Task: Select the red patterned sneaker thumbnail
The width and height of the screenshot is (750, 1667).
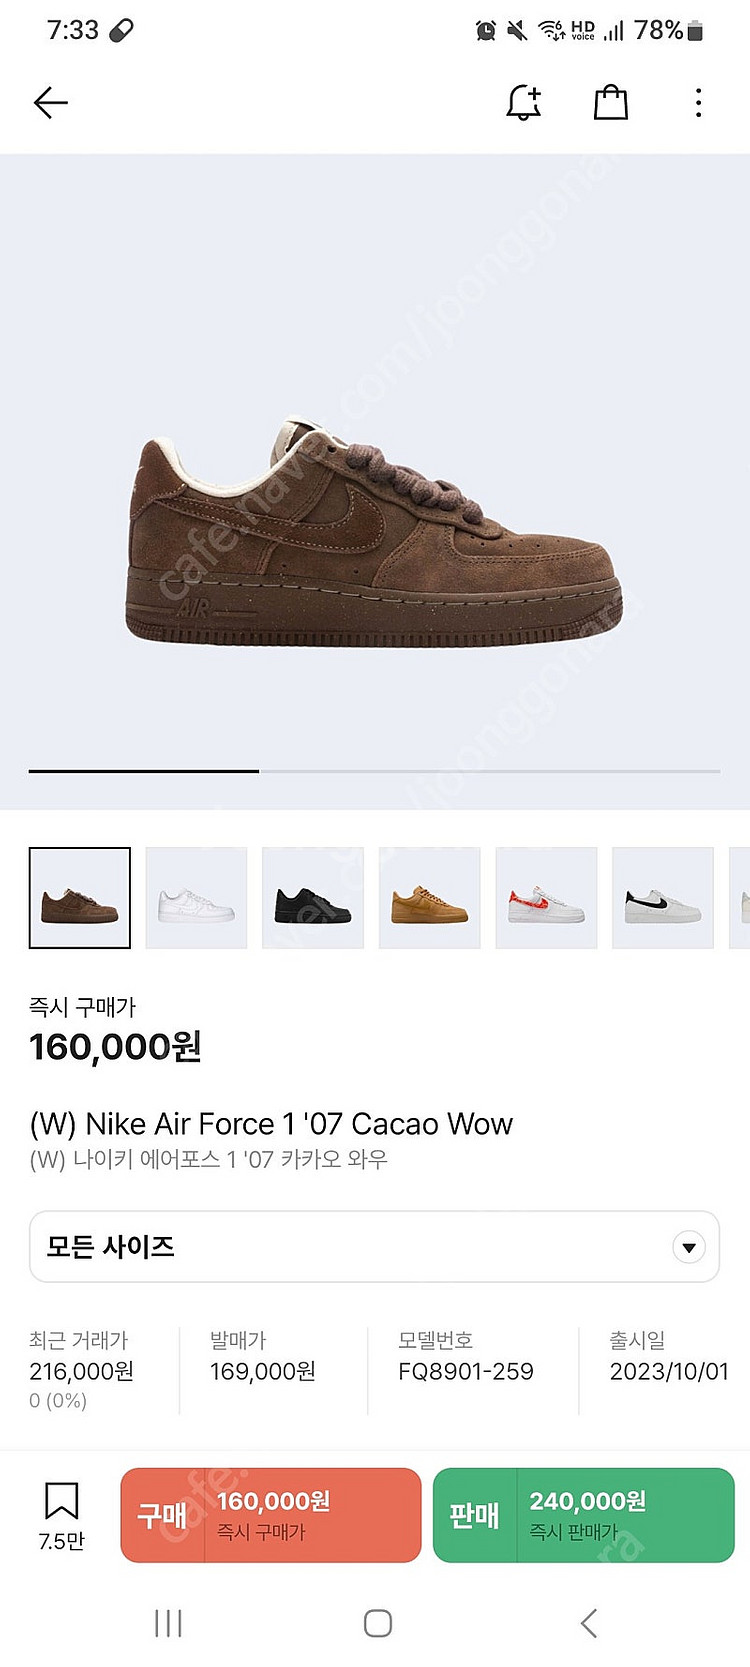Action: (546, 898)
